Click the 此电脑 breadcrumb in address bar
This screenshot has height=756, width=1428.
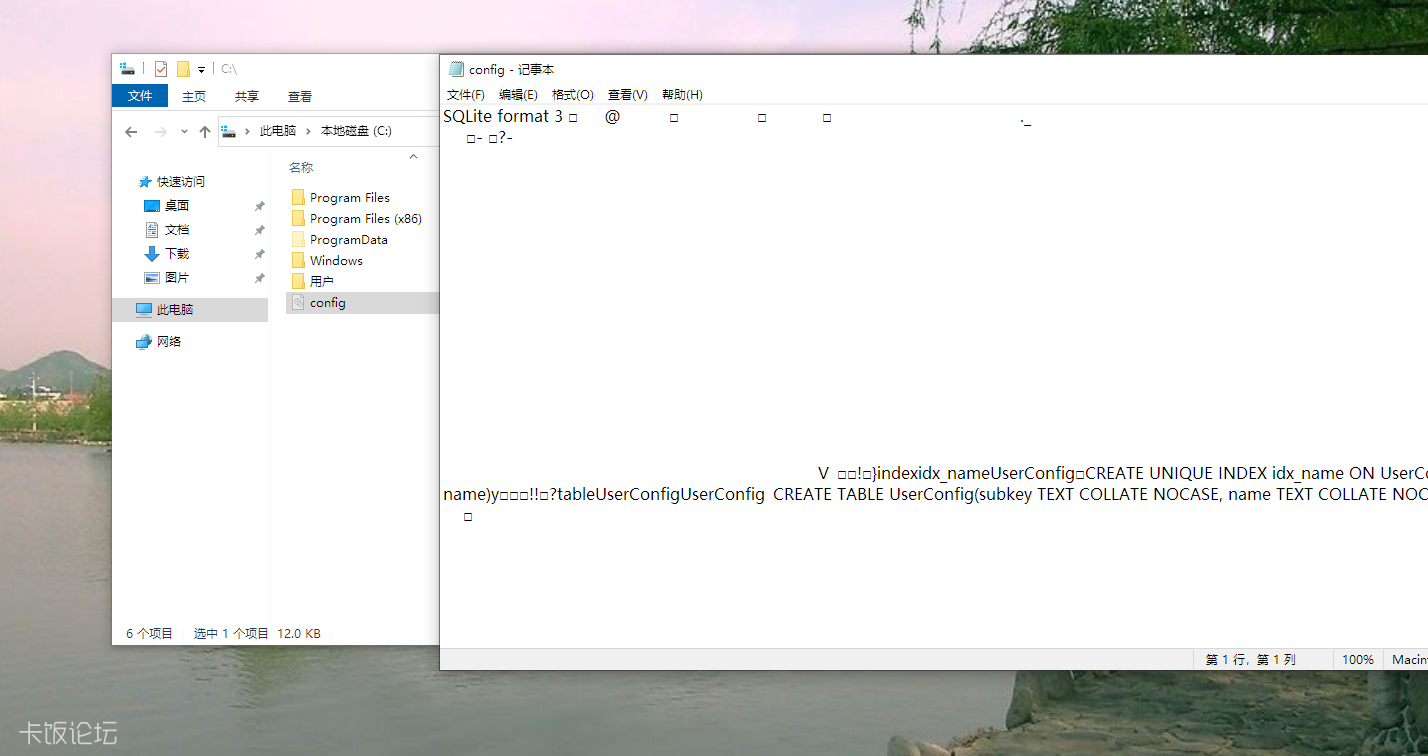pyautogui.click(x=277, y=131)
